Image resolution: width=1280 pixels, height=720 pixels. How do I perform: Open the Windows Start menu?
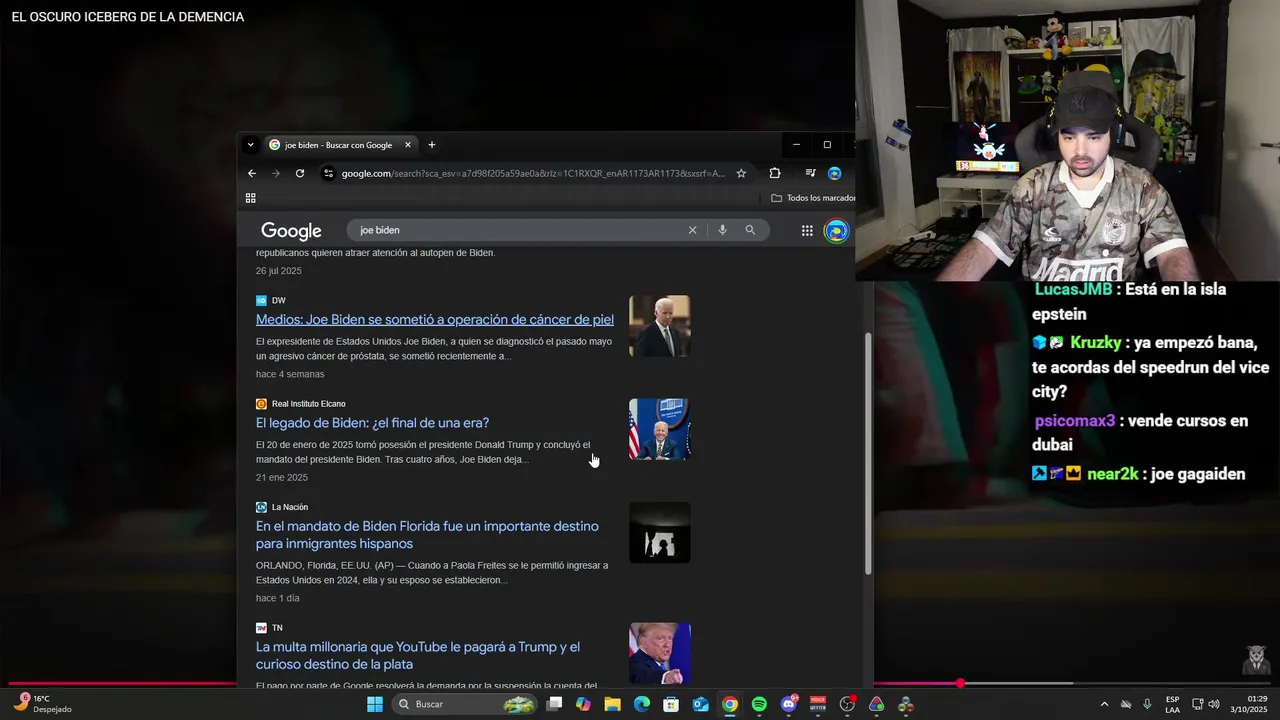tap(375, 704)
